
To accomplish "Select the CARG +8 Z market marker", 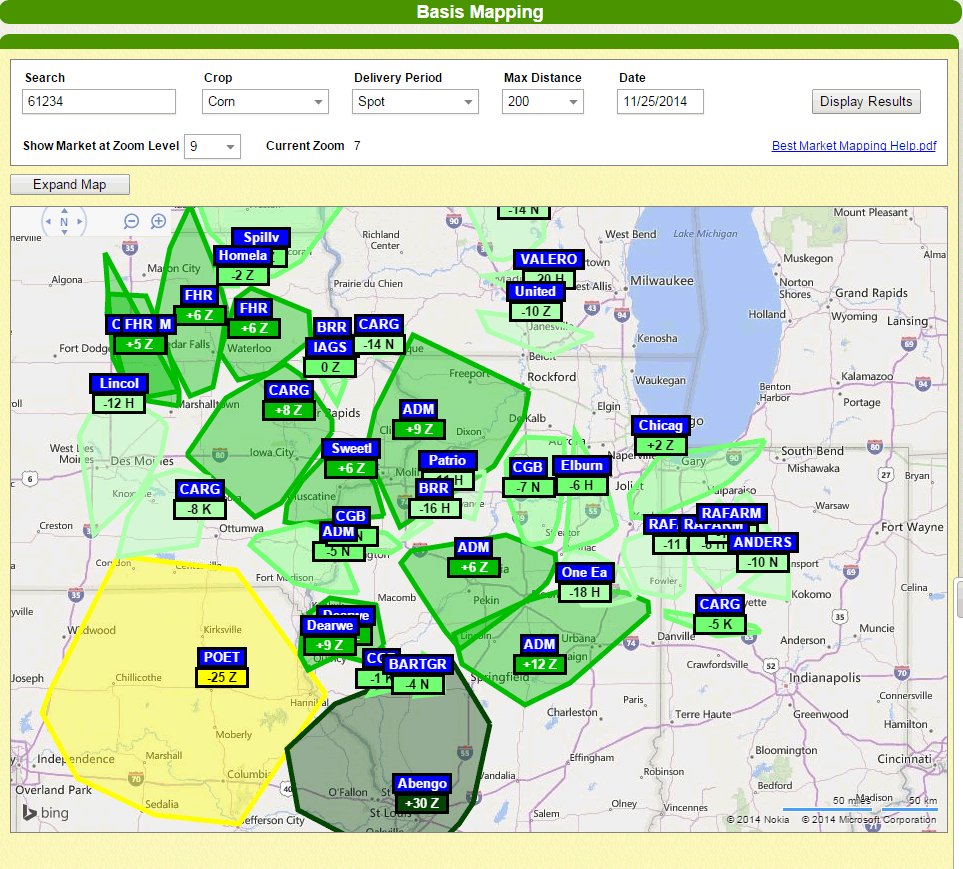I will 289,400.
